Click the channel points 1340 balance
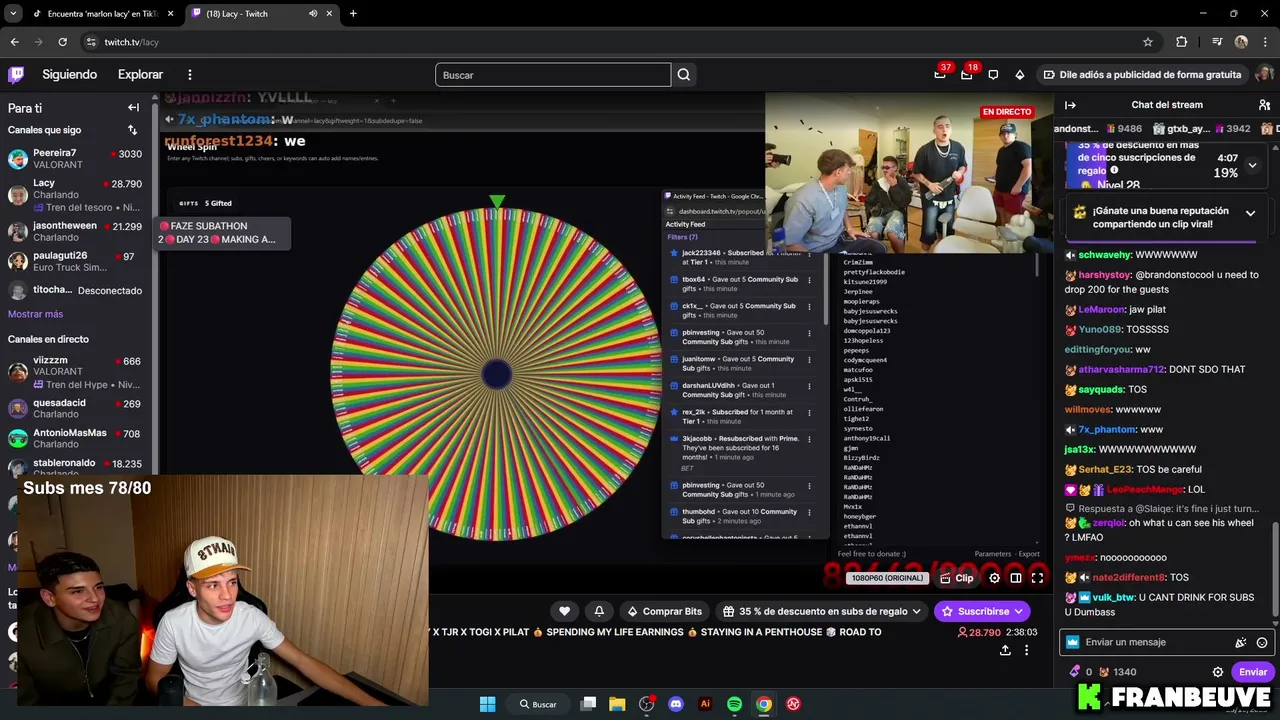Screen dimensions: 1280x720 tap(1117, 672)
